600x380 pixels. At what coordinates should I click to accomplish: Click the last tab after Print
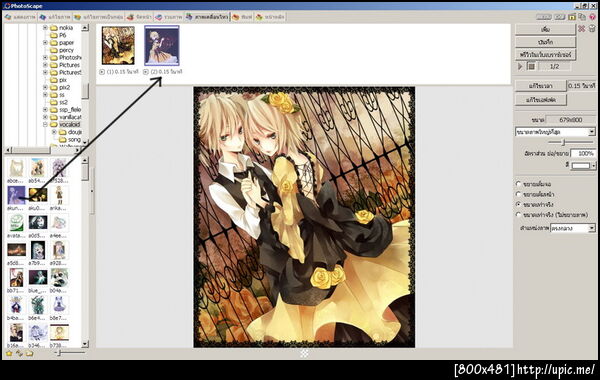click(270, 17)
